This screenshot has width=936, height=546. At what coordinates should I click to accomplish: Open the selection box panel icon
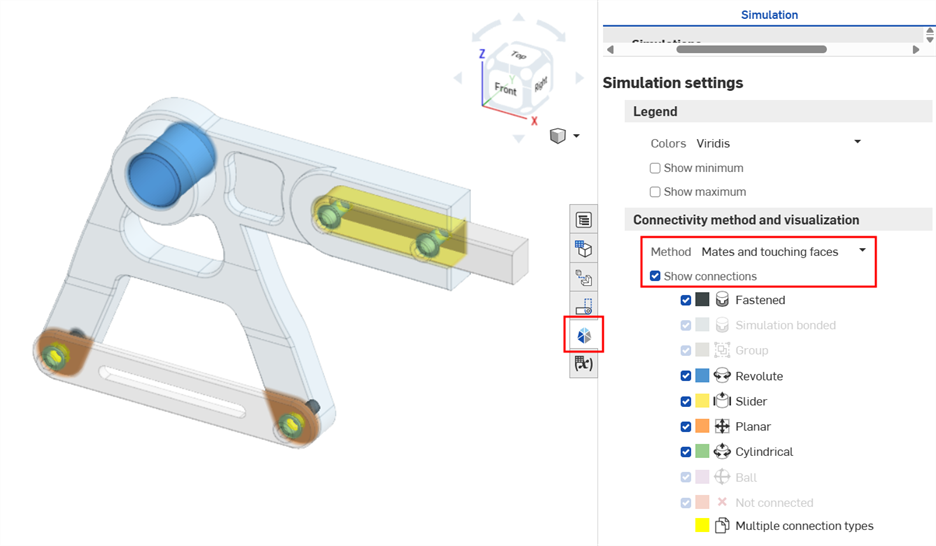point(583,306)
